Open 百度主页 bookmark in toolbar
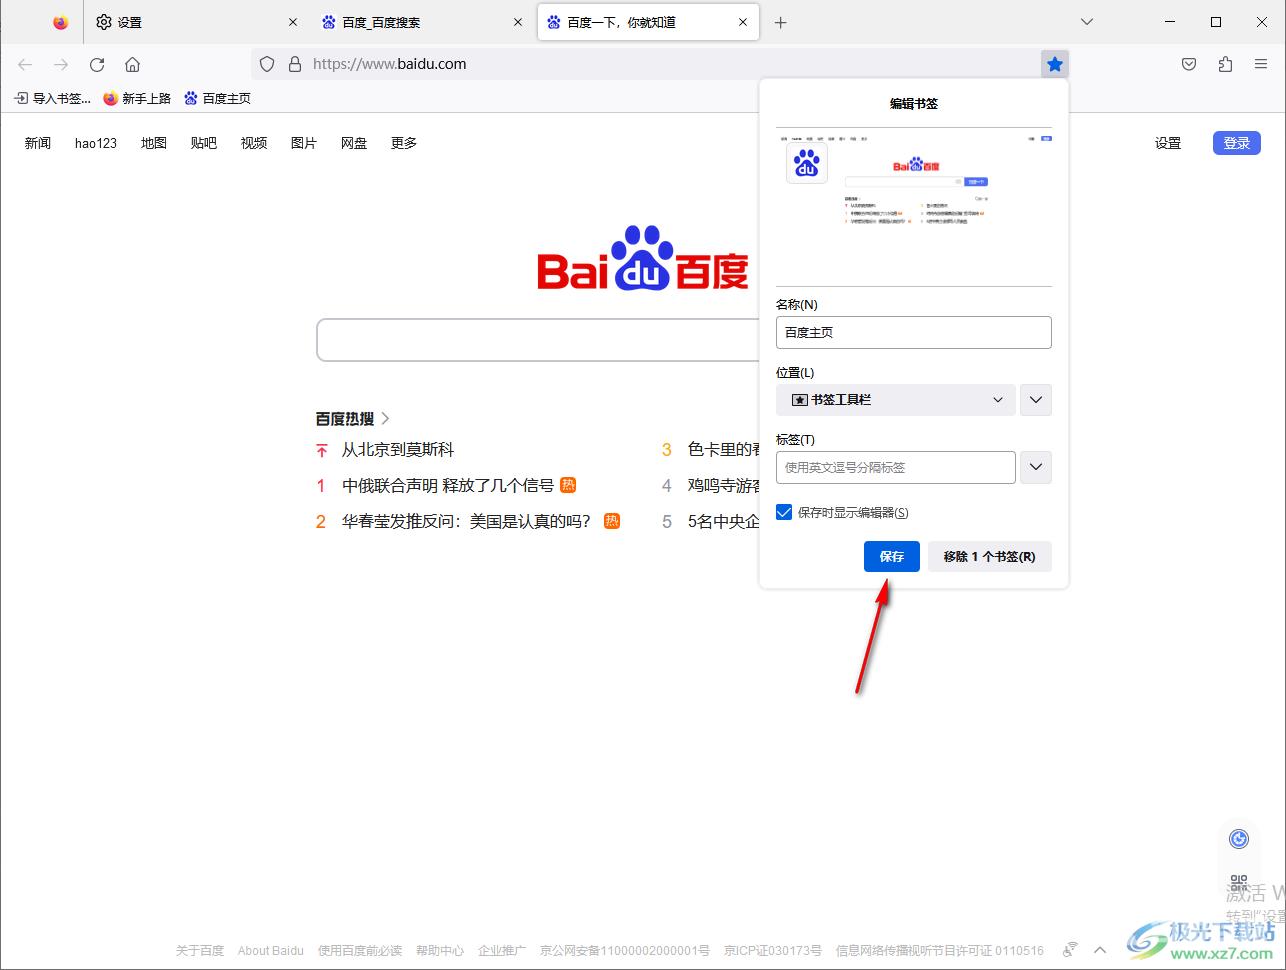The image size is (1286, 970). click(217, 98)
